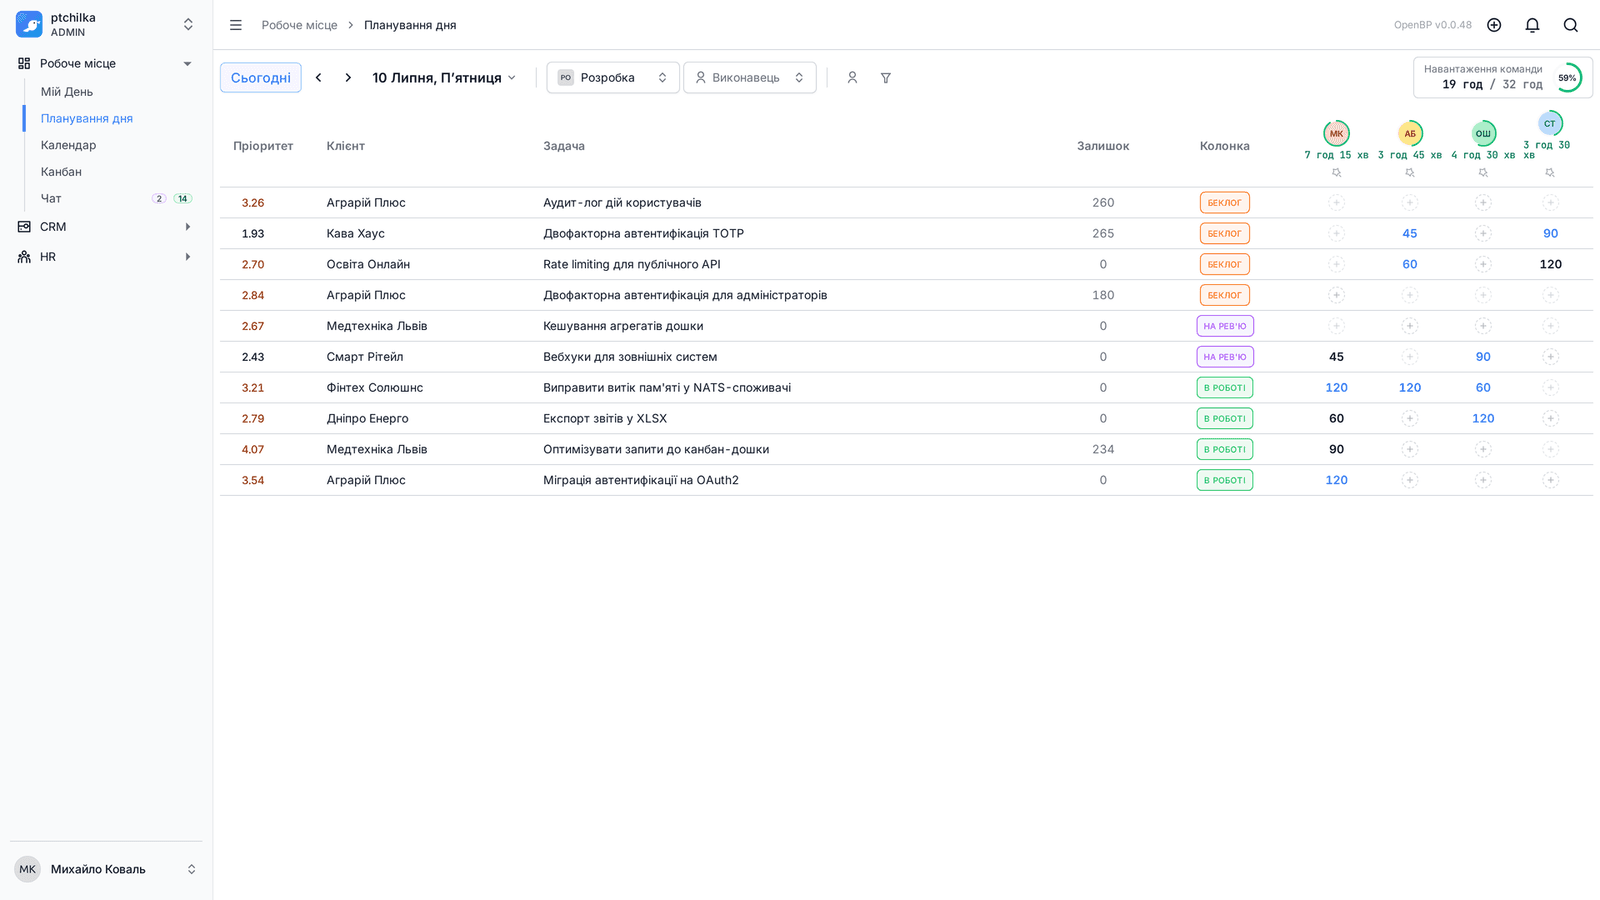Open the Канбан sidebar item
The width and height of the screenshot is (1600, 900).
pyautogui.click(x=61, y=172)
